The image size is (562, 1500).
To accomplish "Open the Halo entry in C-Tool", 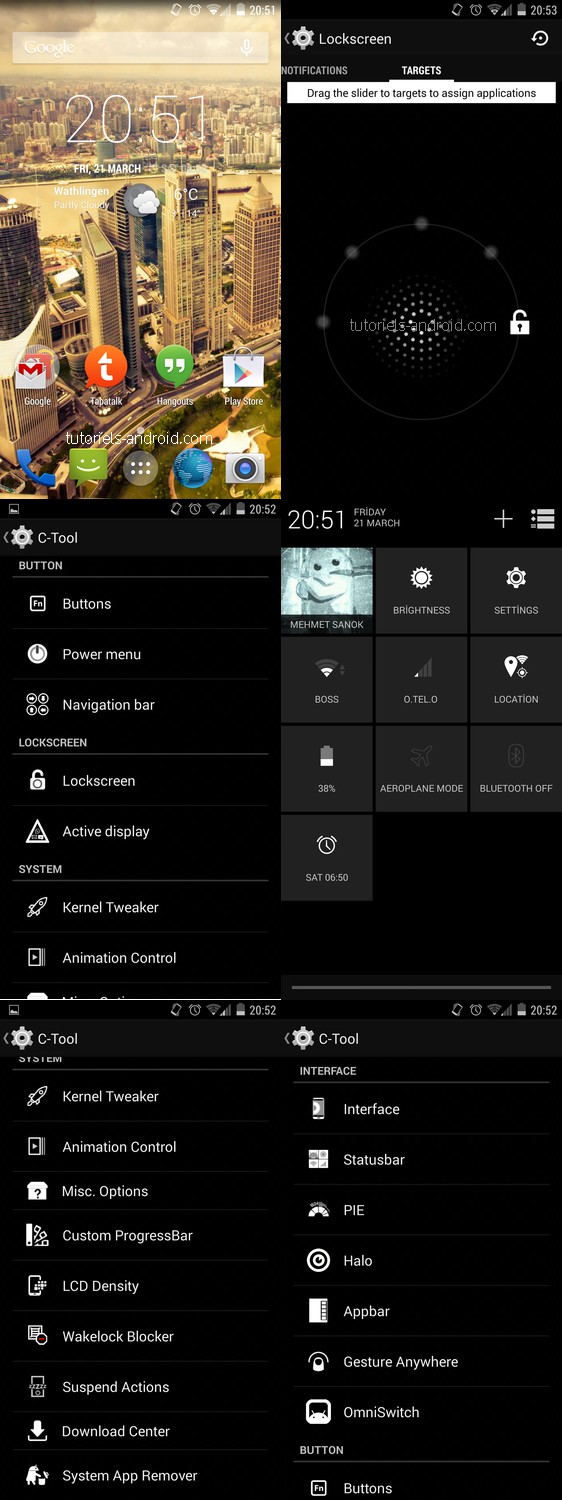I will pyautogui.click(x=421, y=1261).
